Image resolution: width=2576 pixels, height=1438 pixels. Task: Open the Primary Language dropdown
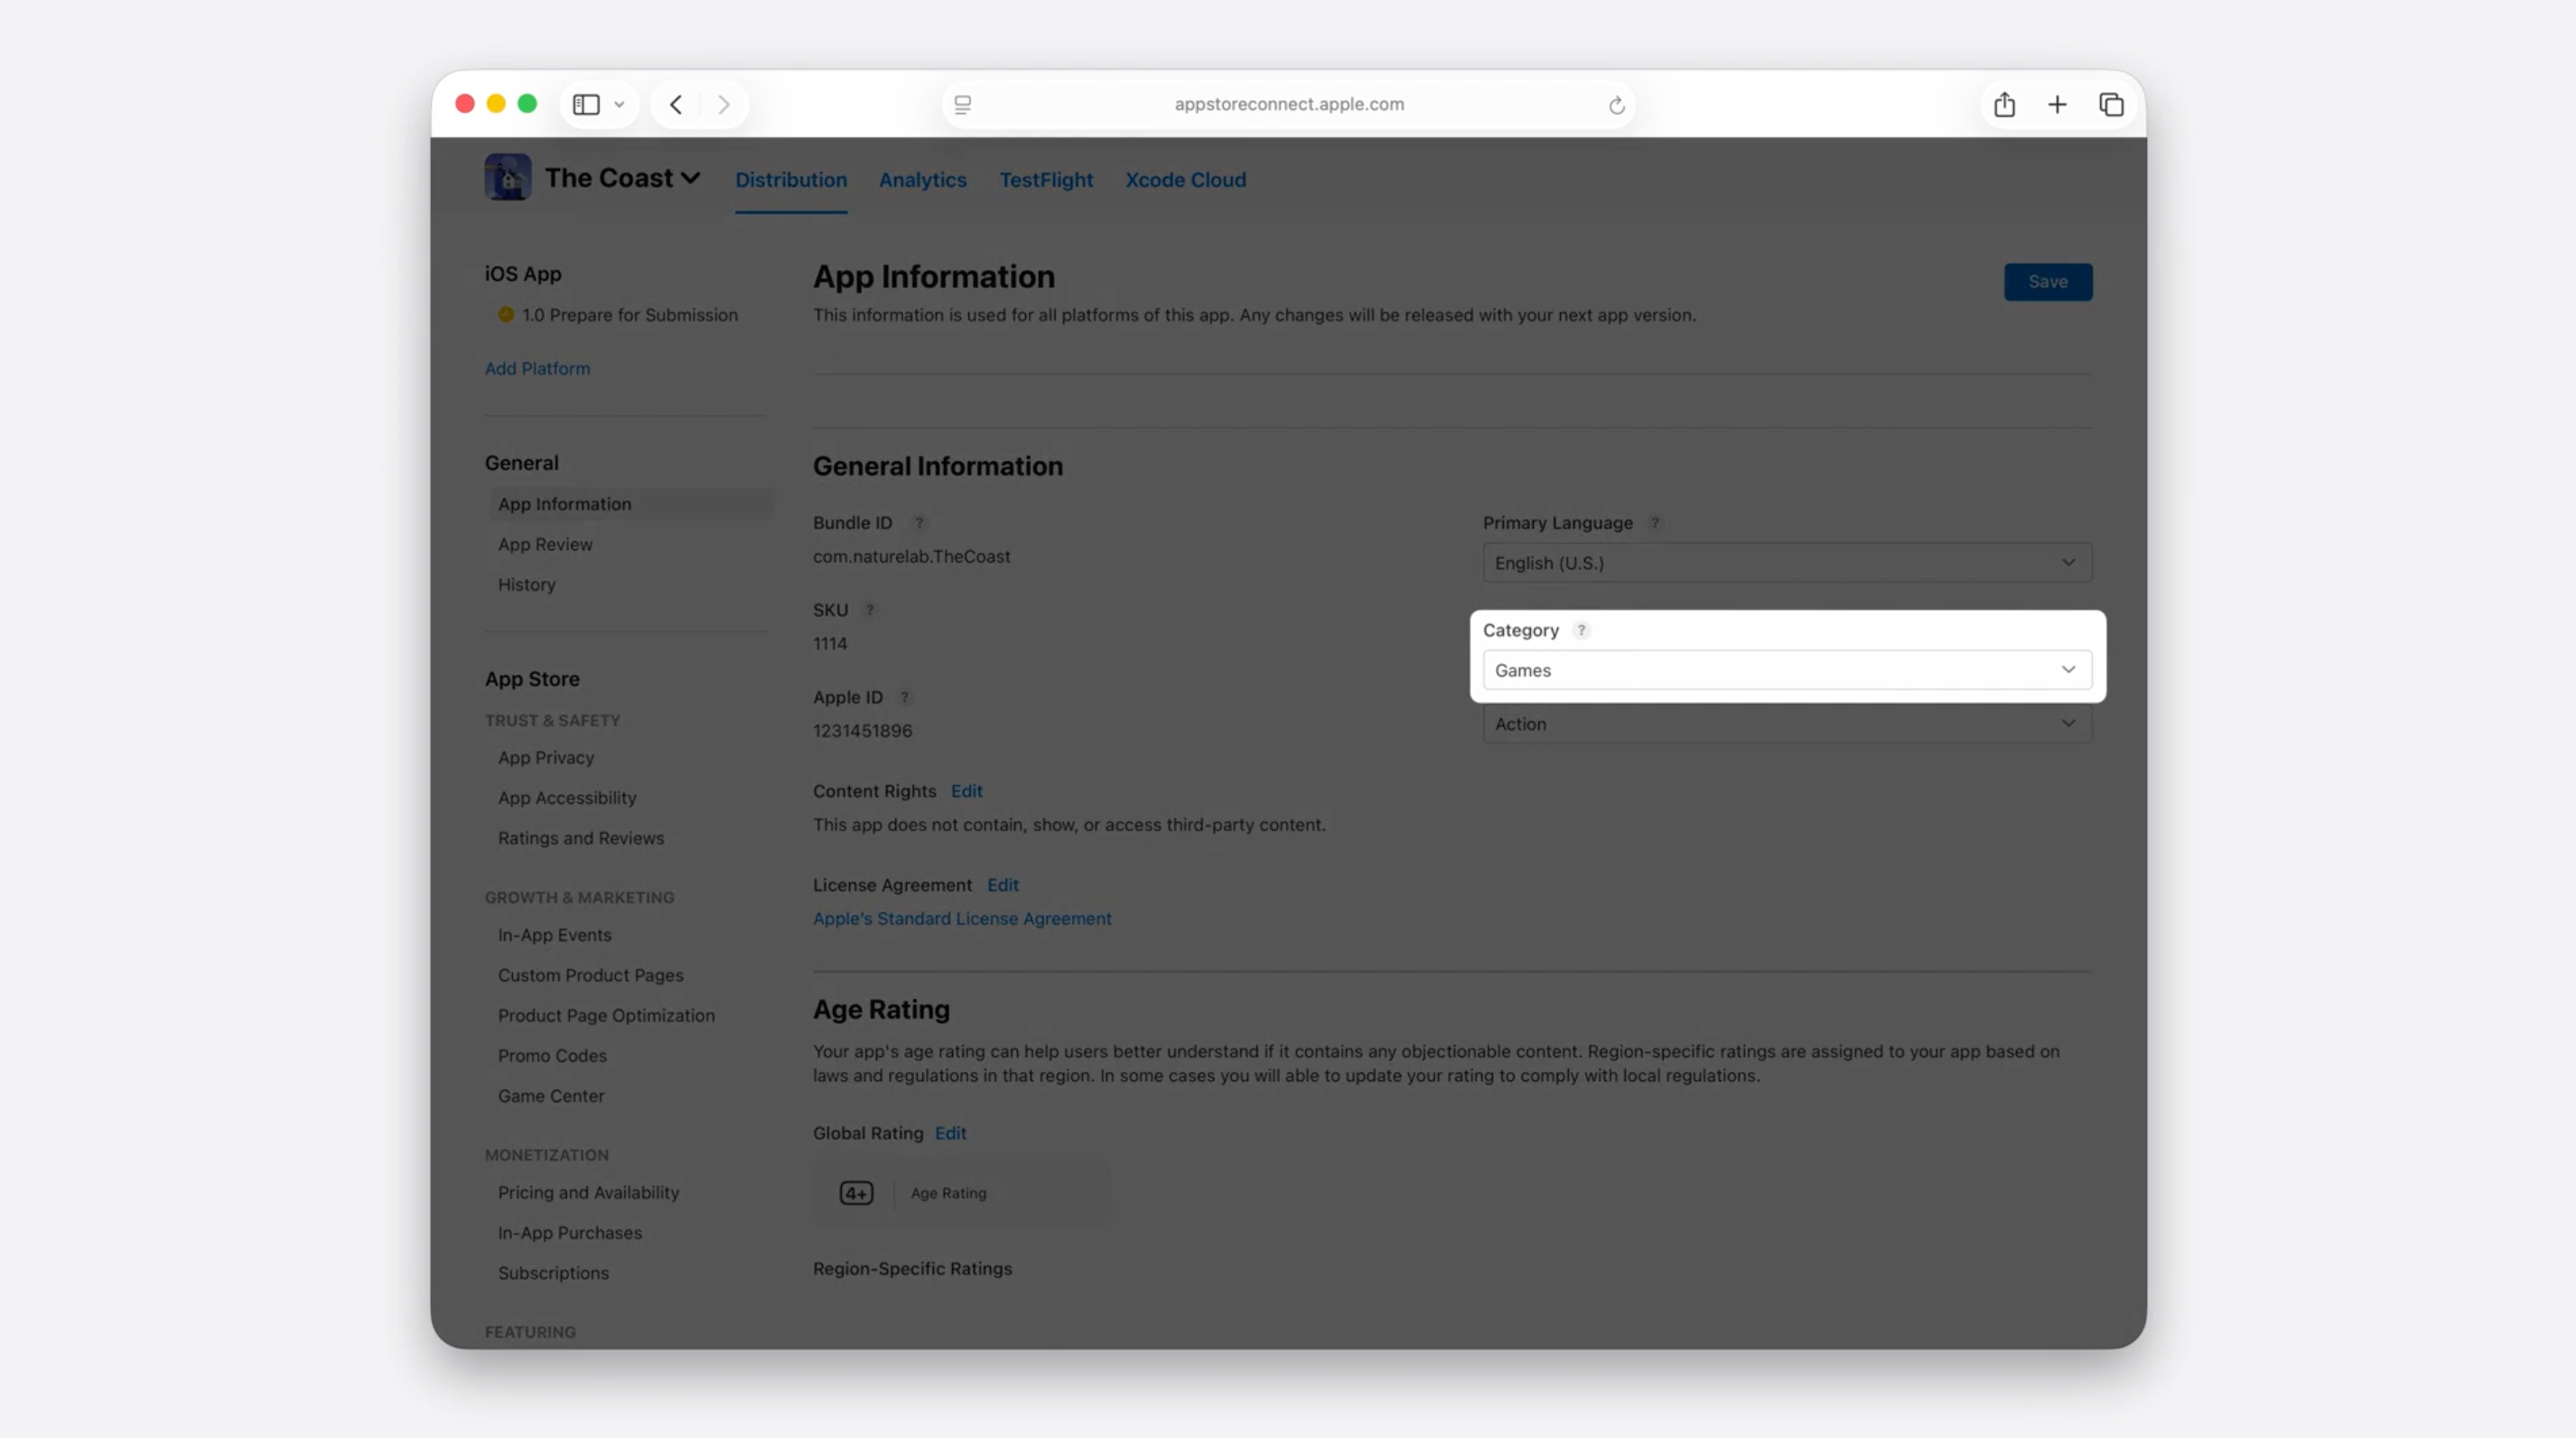coord(1786,563)
